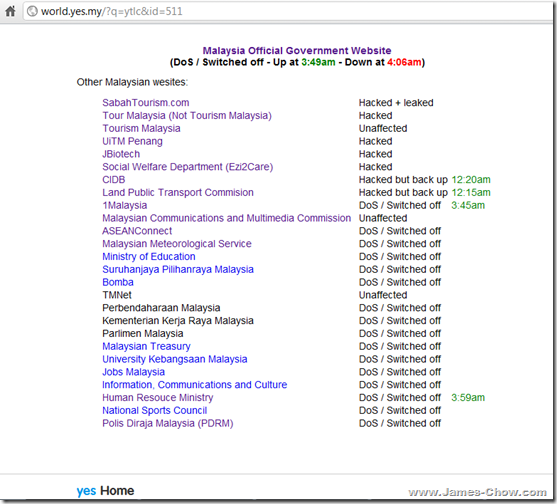The height and width of the screenshot is (504, 557).
Task: Click the Parlimen Malaysia text
Action: [x=143, y=334]
